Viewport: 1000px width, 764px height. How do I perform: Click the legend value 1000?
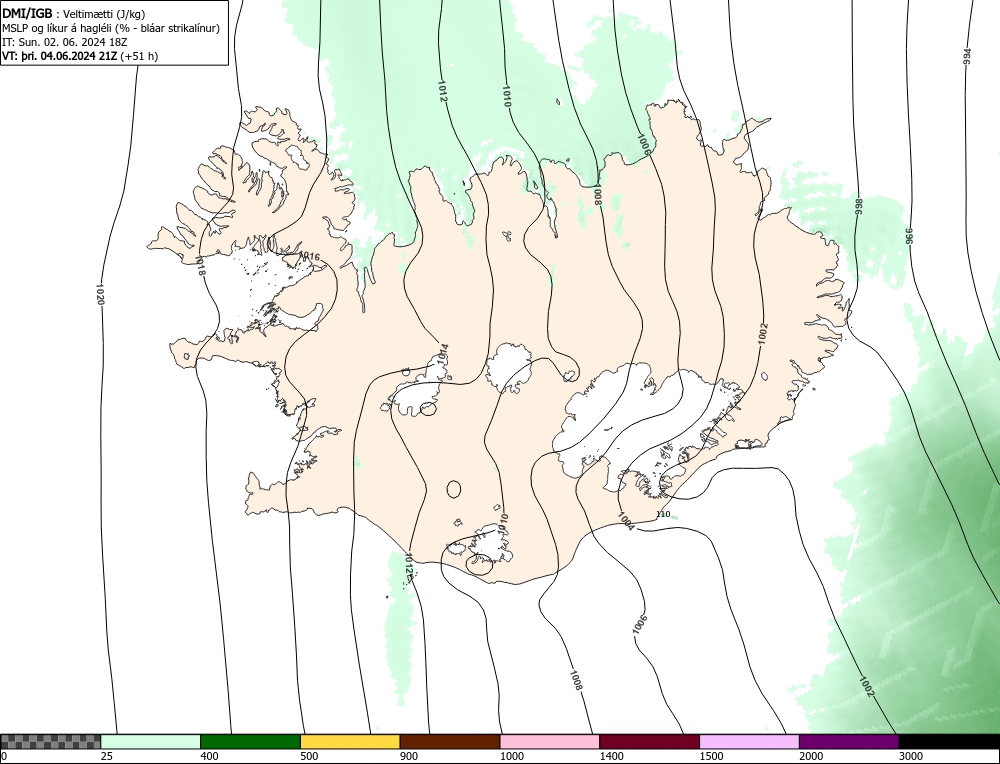(512, 756)
